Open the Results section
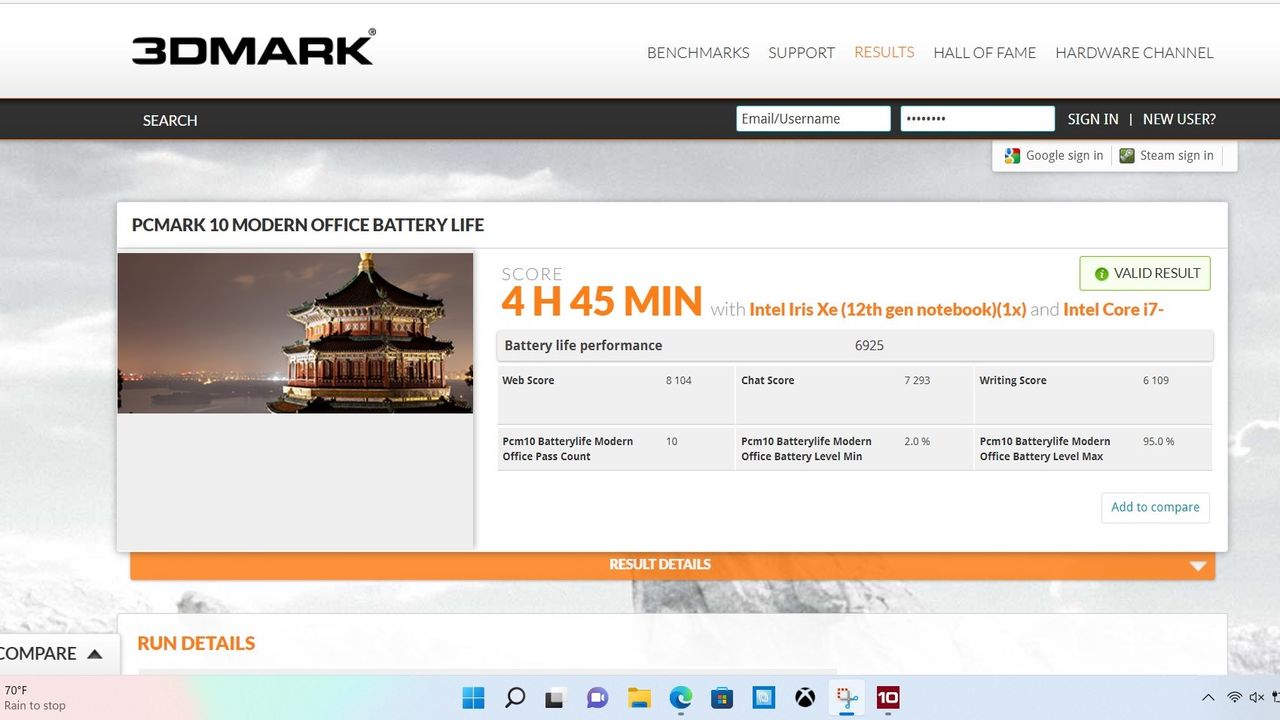Image resolution: width=1280 pixels, height=720 pixels. [884, 52]
